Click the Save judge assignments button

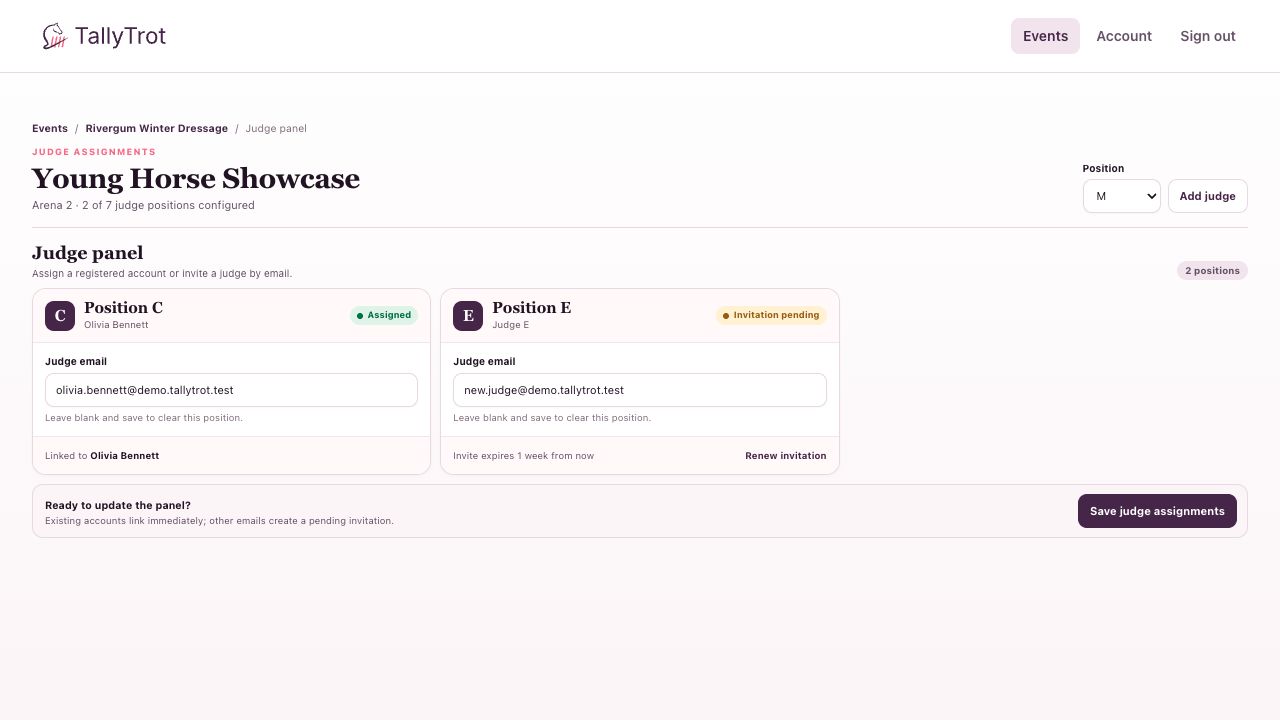point(1157,511)
